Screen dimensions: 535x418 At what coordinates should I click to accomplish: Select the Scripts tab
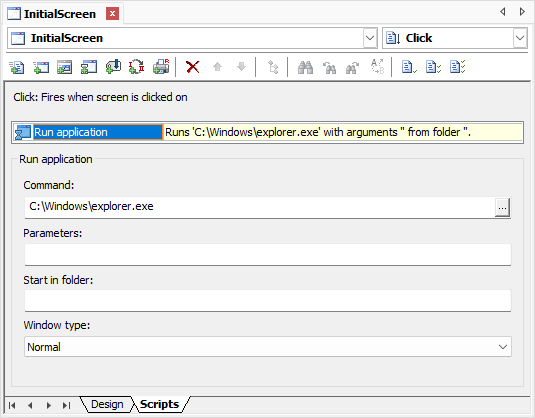click(159, 404)
